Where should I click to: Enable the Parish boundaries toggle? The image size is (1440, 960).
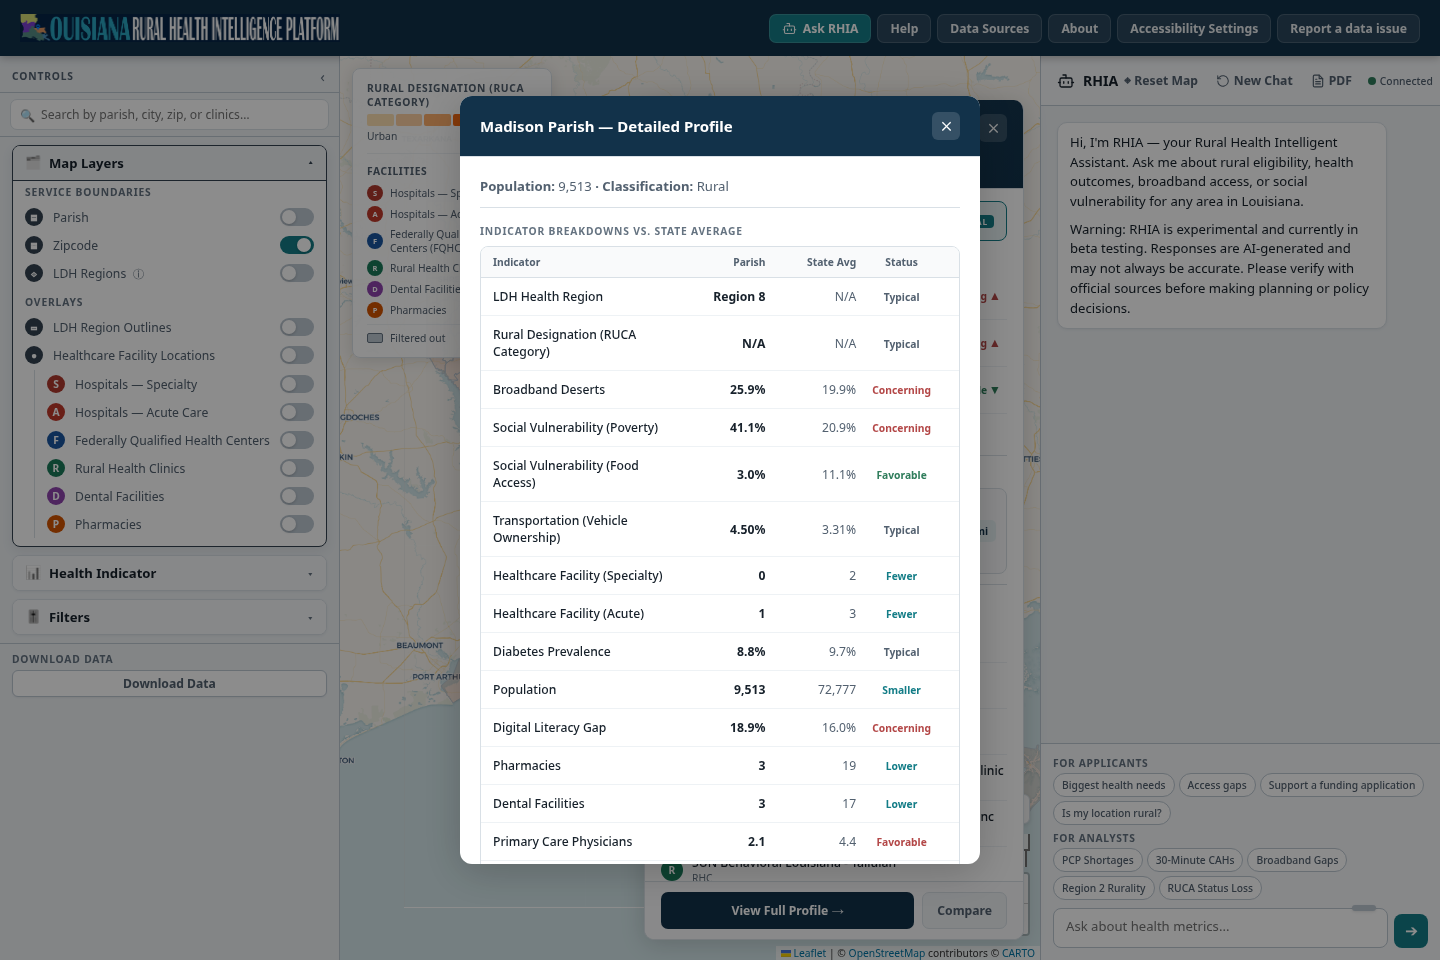[x=297, y=217]
